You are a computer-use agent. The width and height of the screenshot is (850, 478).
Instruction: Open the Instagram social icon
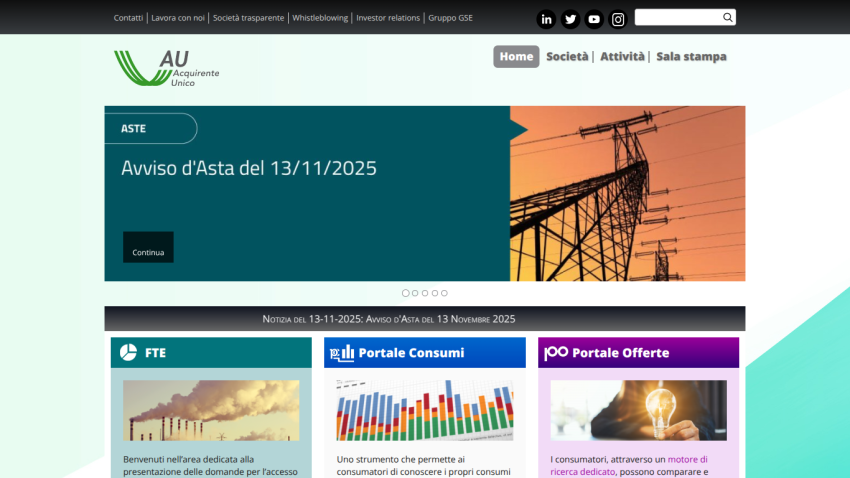tap(617, 20)
